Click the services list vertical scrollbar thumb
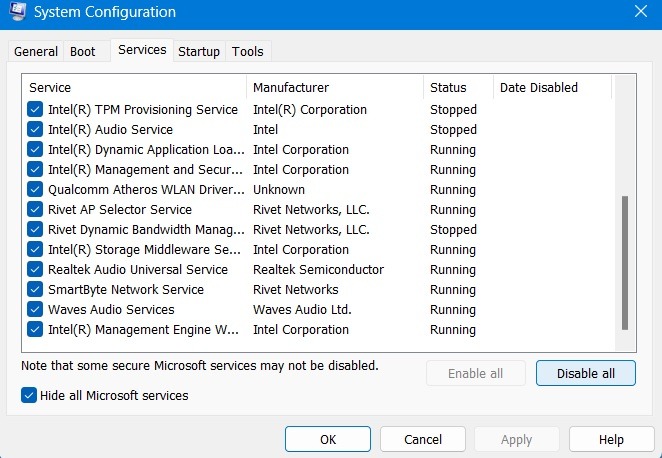Image resolution: width=662 pixels, height=458 pixels. [x=625, y=263]
